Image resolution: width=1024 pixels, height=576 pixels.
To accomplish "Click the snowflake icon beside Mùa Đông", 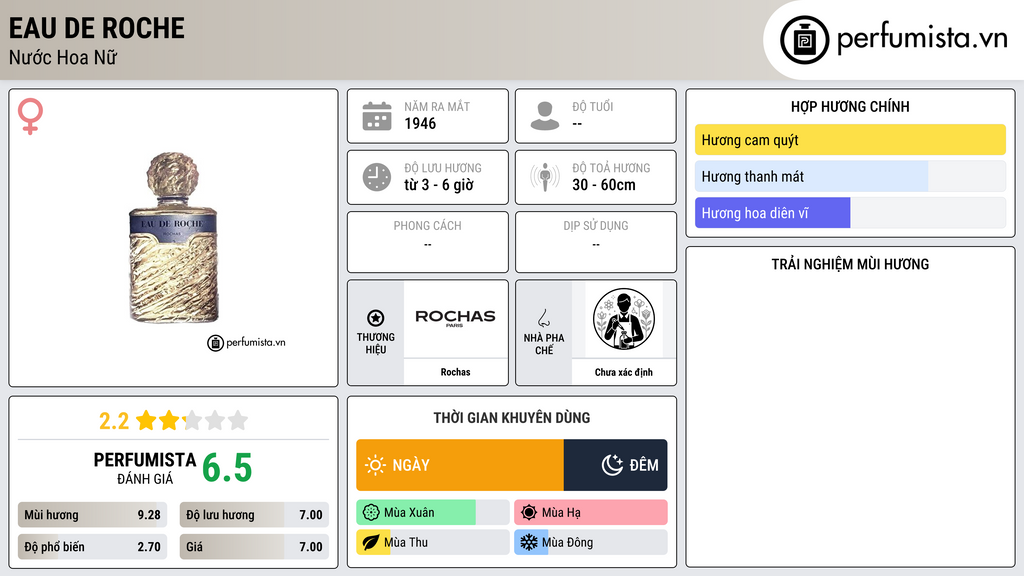I will click(x=529, y=542).
